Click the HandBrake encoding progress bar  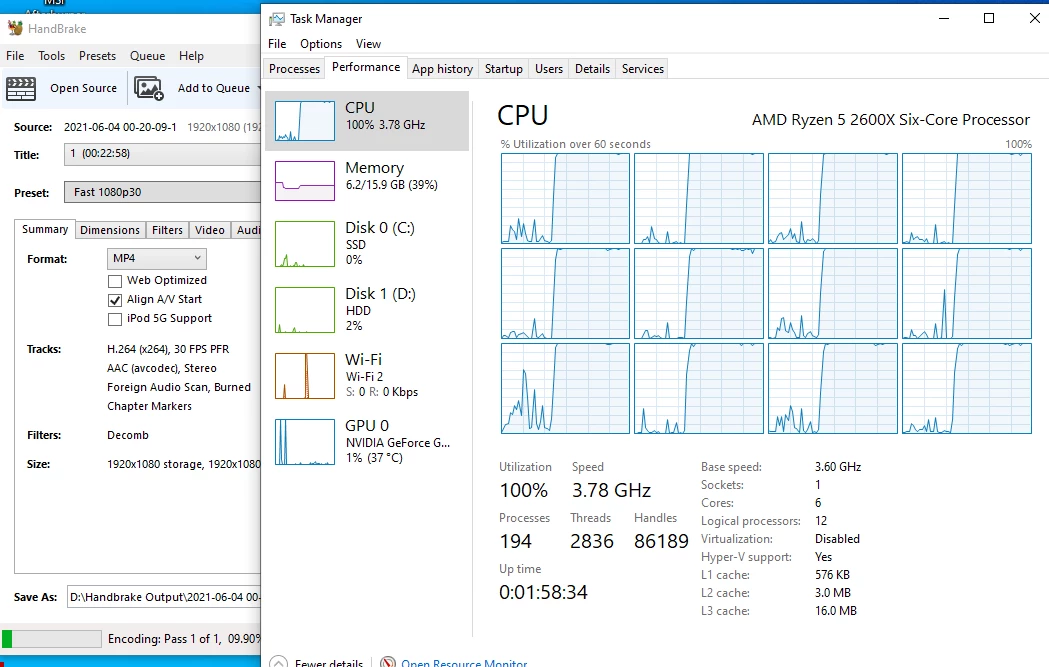coord(52,639)
